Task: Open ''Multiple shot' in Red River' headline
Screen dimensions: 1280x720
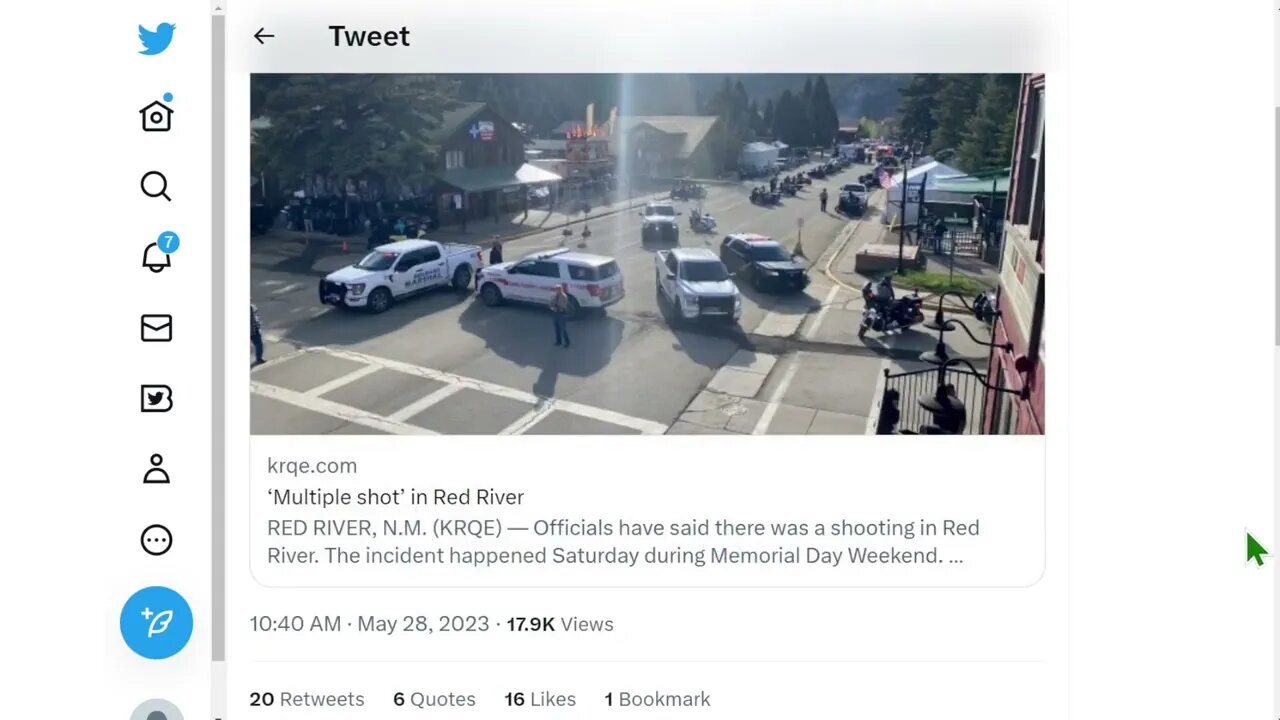Action: (395, 497)
